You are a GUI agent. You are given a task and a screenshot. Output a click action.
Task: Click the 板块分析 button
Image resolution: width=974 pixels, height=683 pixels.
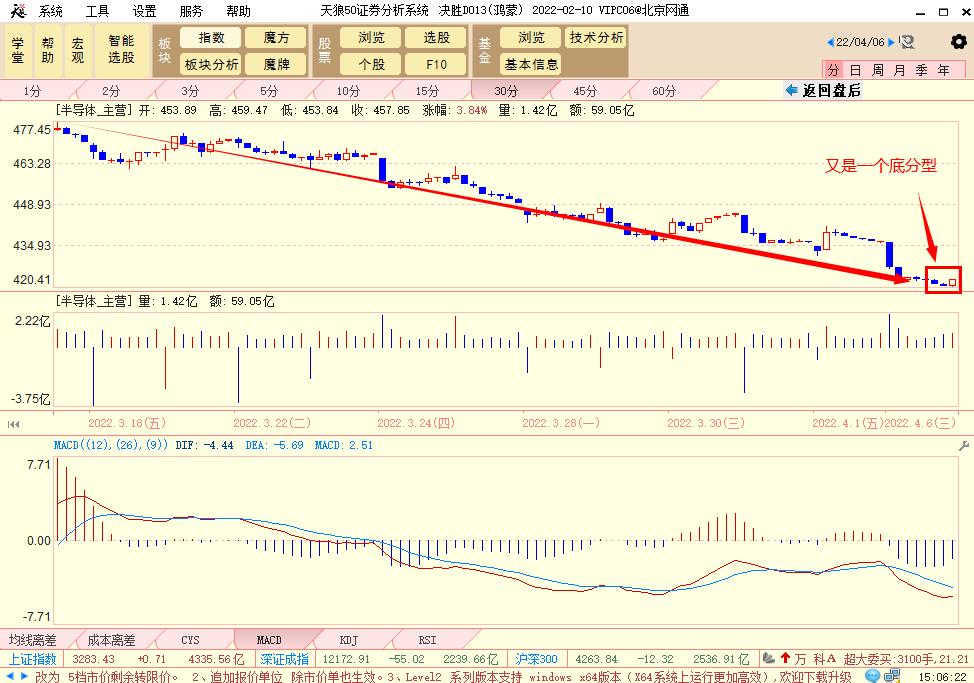[x=211, y=64]
